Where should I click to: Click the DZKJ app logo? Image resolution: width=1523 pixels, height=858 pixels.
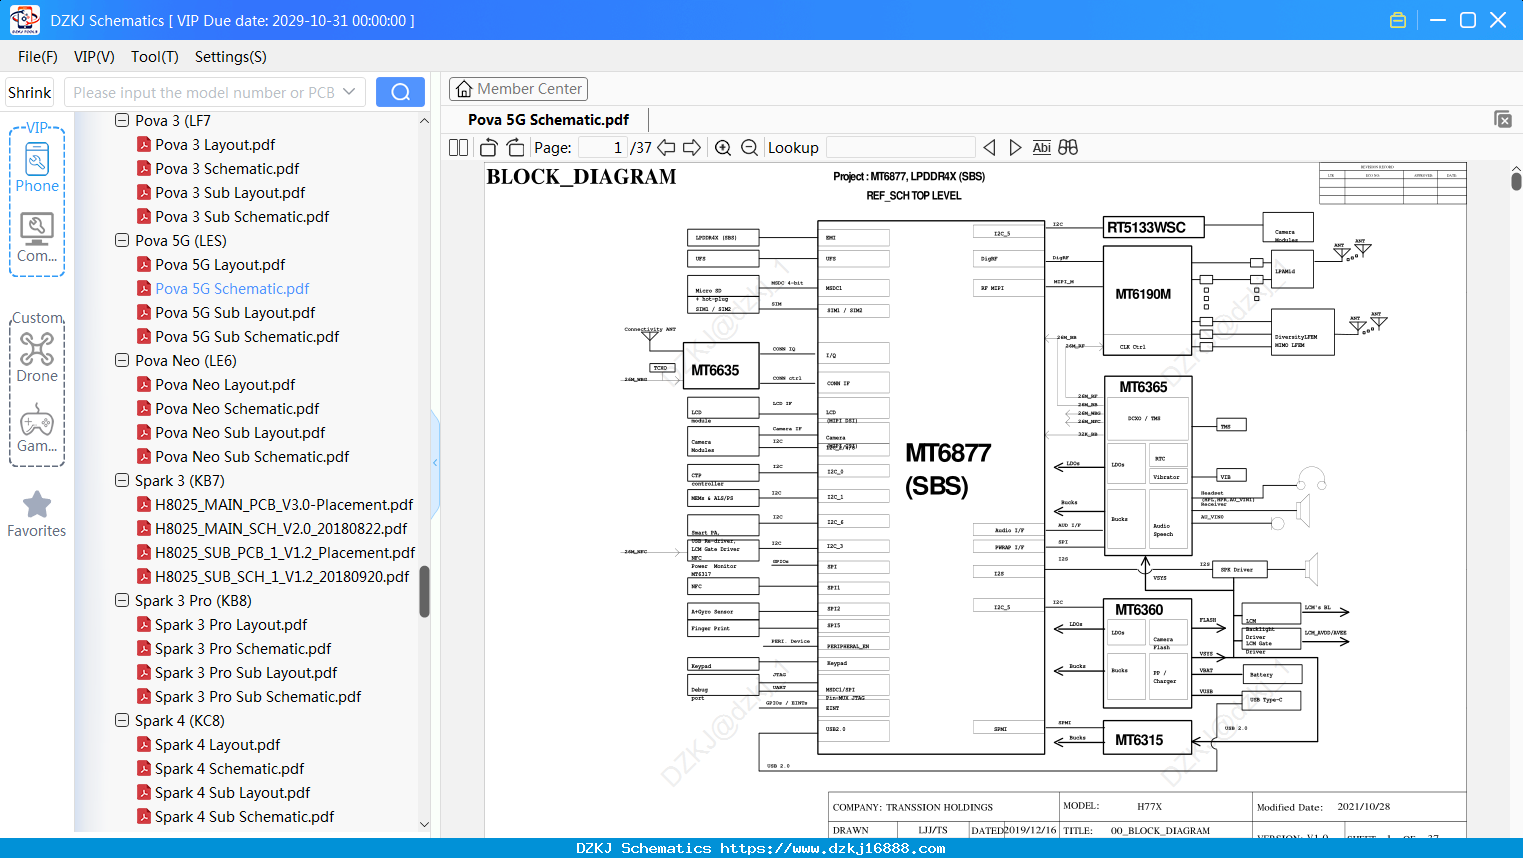[x=24, y=20]
